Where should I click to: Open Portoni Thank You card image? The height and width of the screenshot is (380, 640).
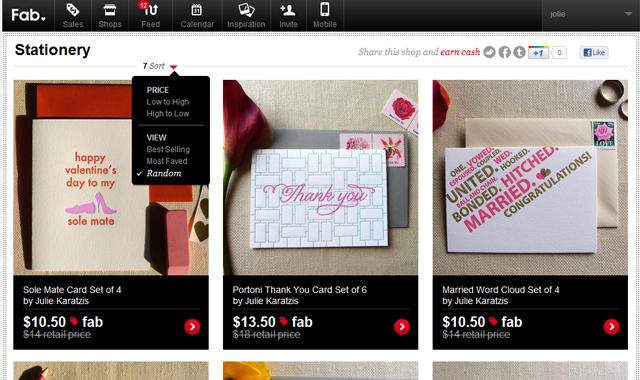320,178
